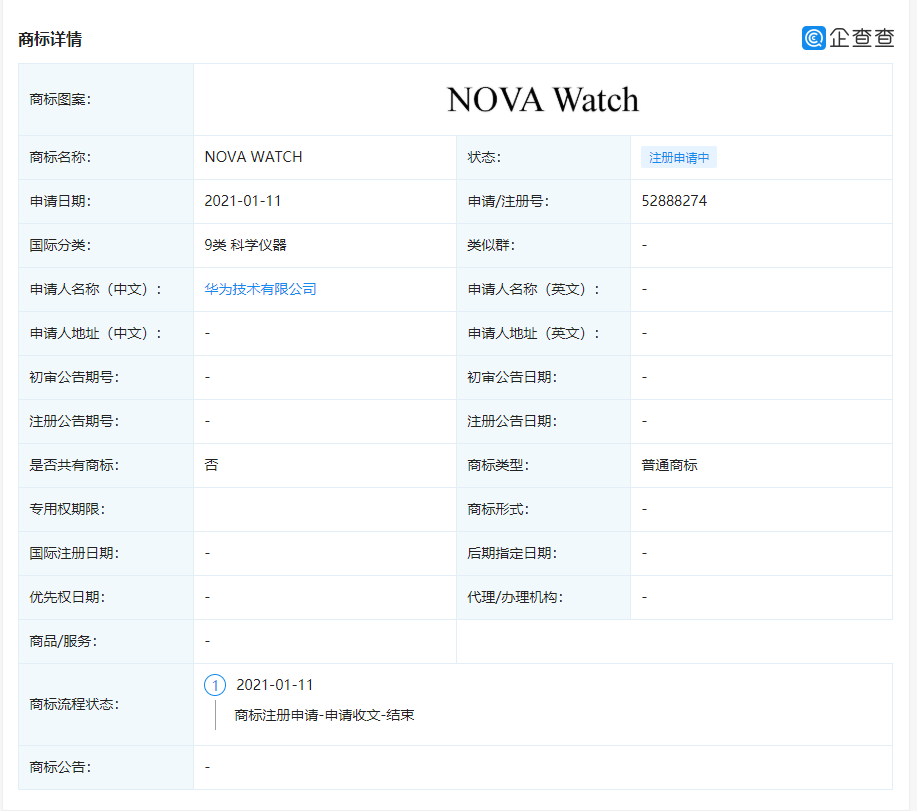The image size is (917, 811).
Task: Select the application number 52888274
Action: pos(674,201)
